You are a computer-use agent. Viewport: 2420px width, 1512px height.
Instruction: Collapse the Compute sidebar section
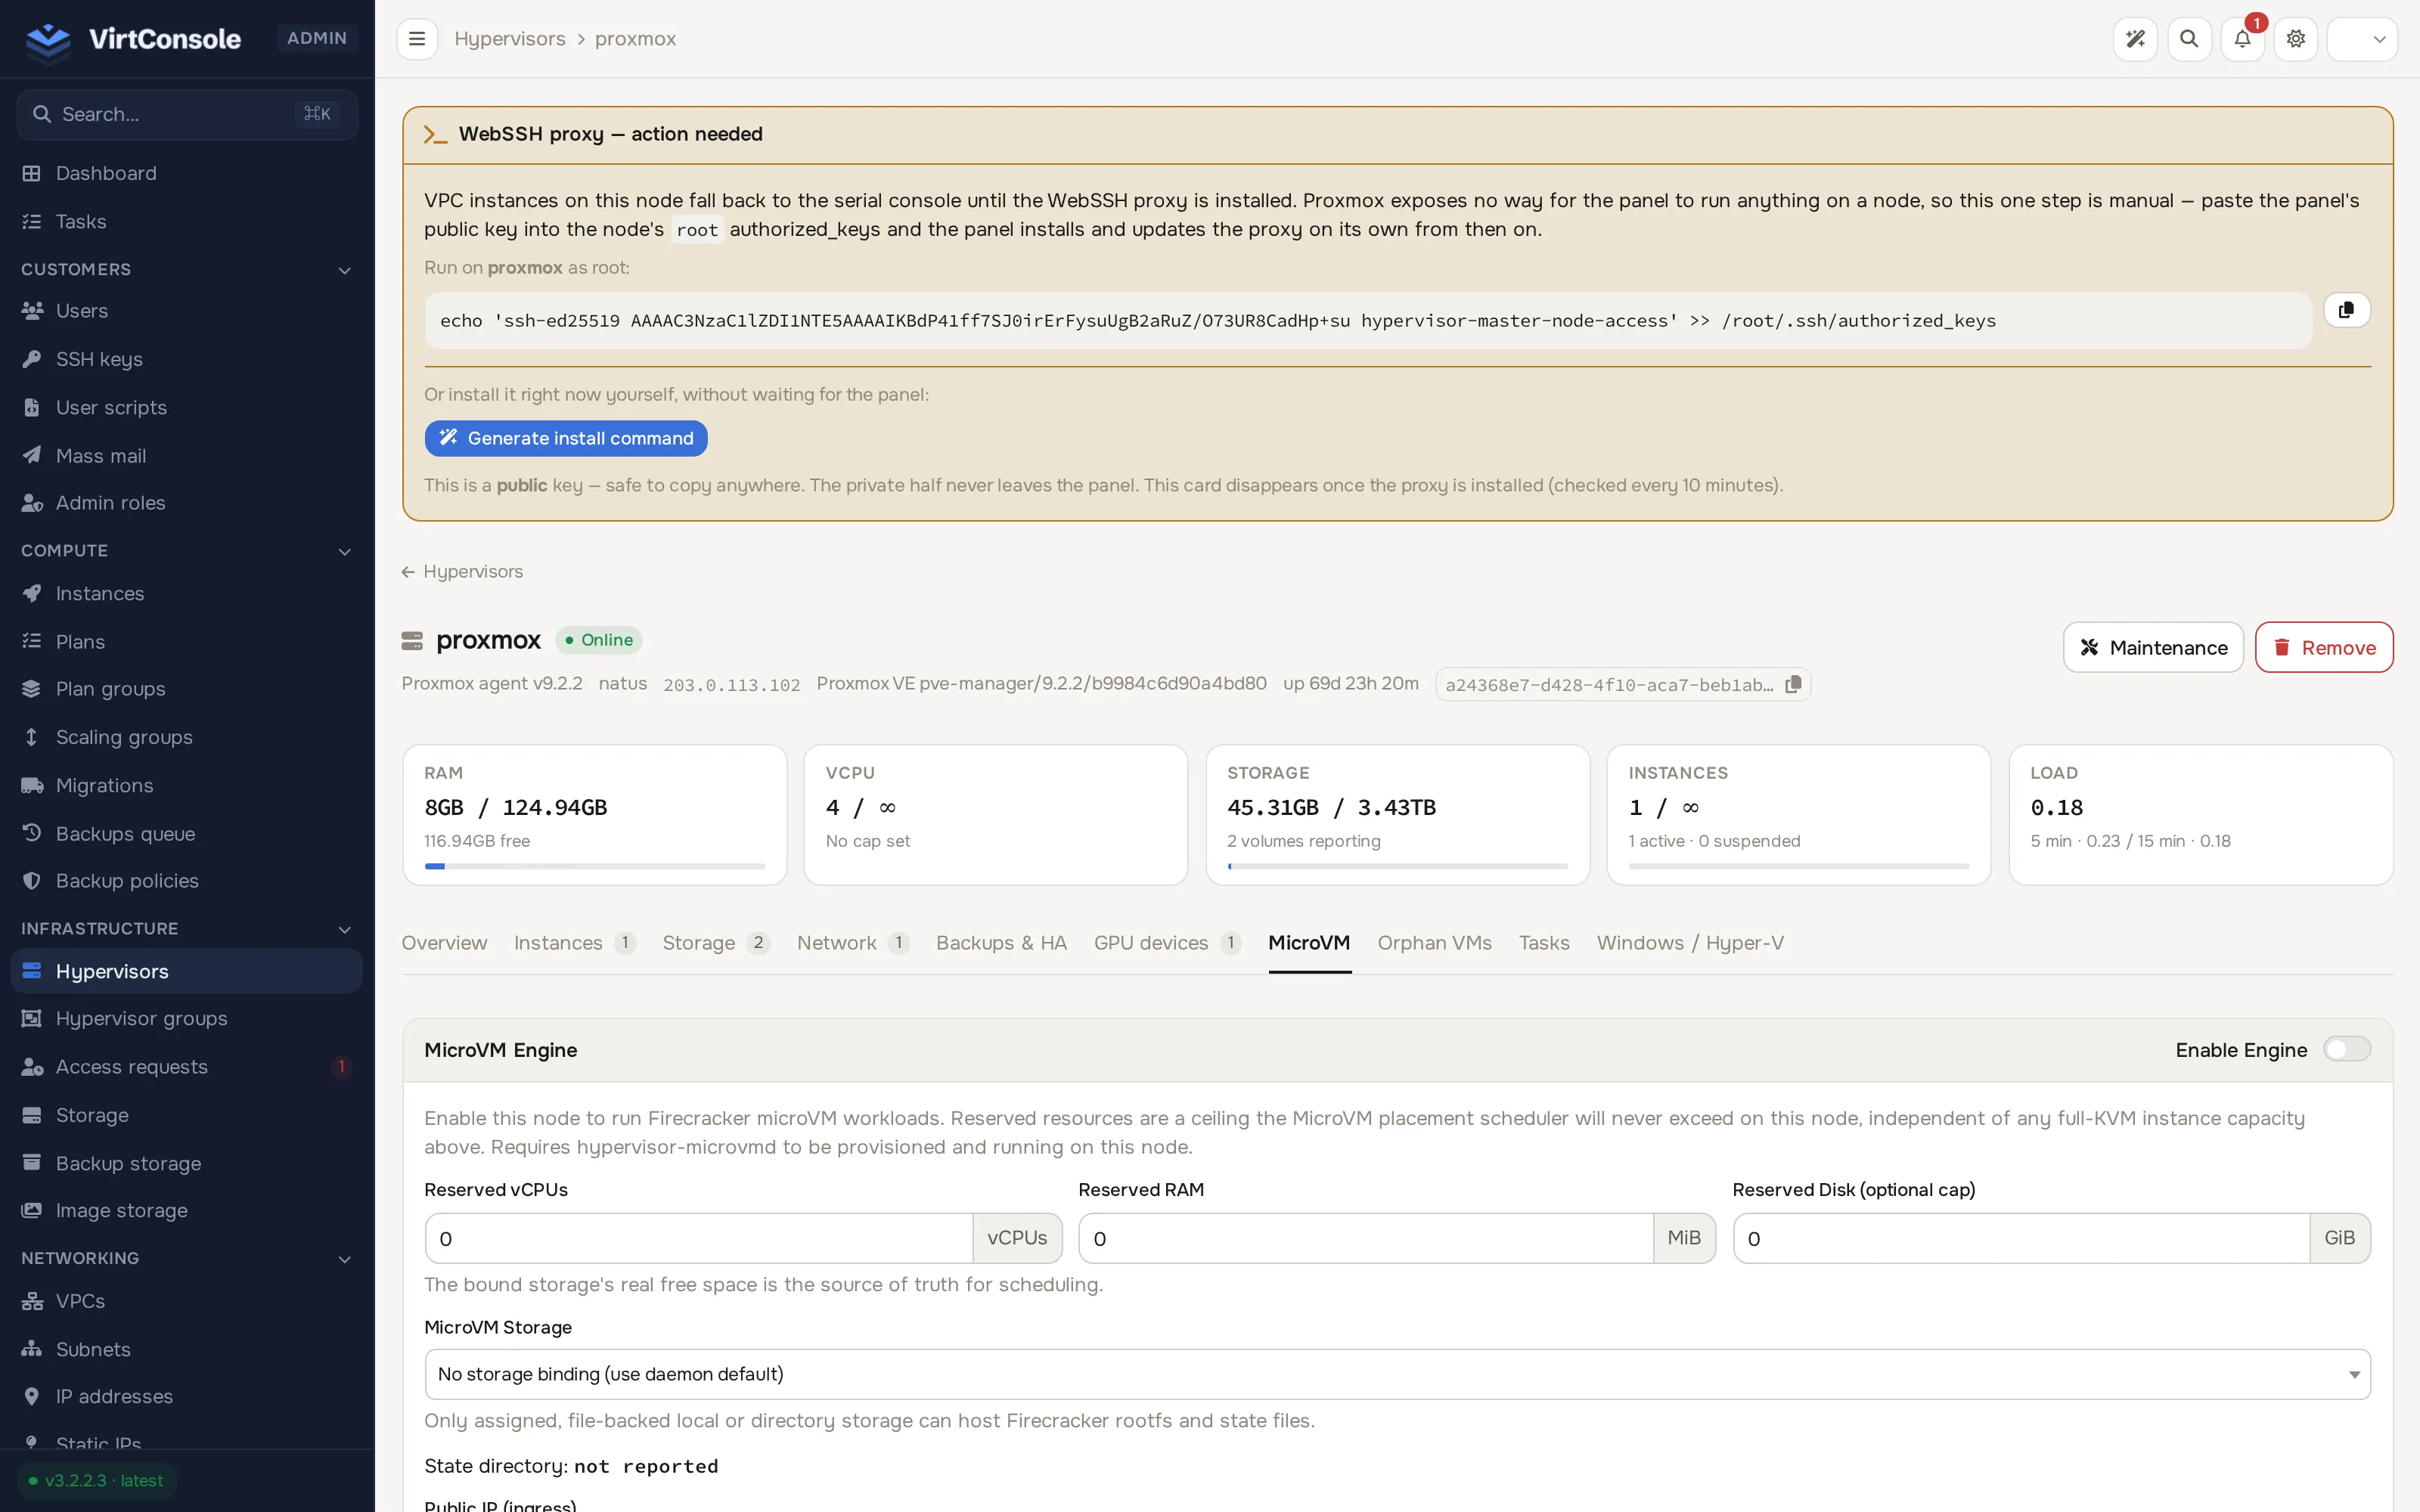click(x=187, y=550)
